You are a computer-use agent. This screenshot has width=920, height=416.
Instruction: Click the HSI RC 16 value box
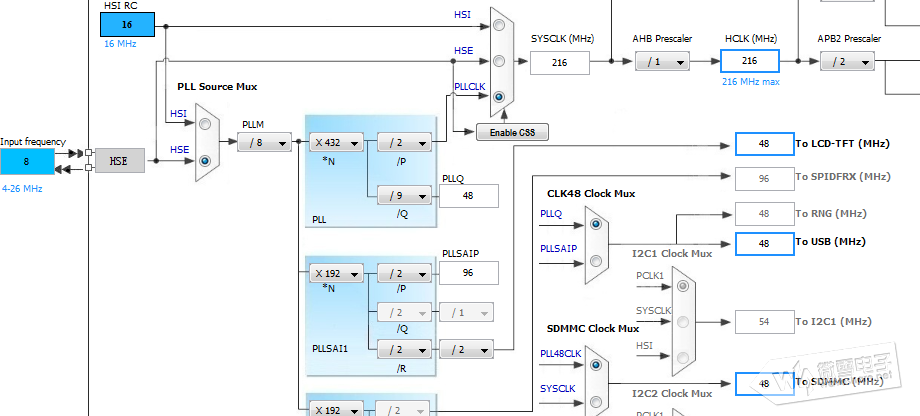pos(127,23)
